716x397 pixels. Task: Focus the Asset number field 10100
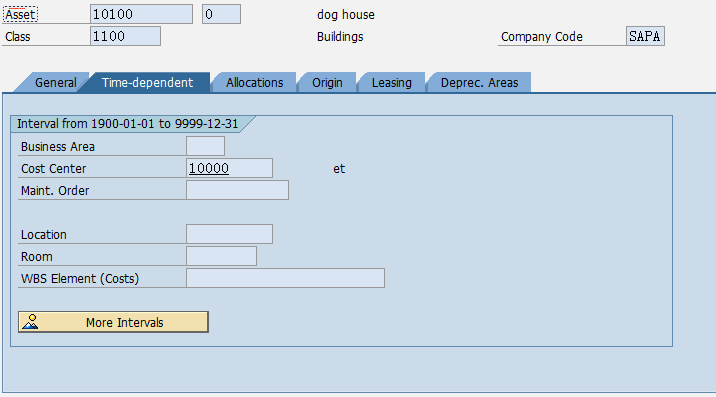coord(141,14)
